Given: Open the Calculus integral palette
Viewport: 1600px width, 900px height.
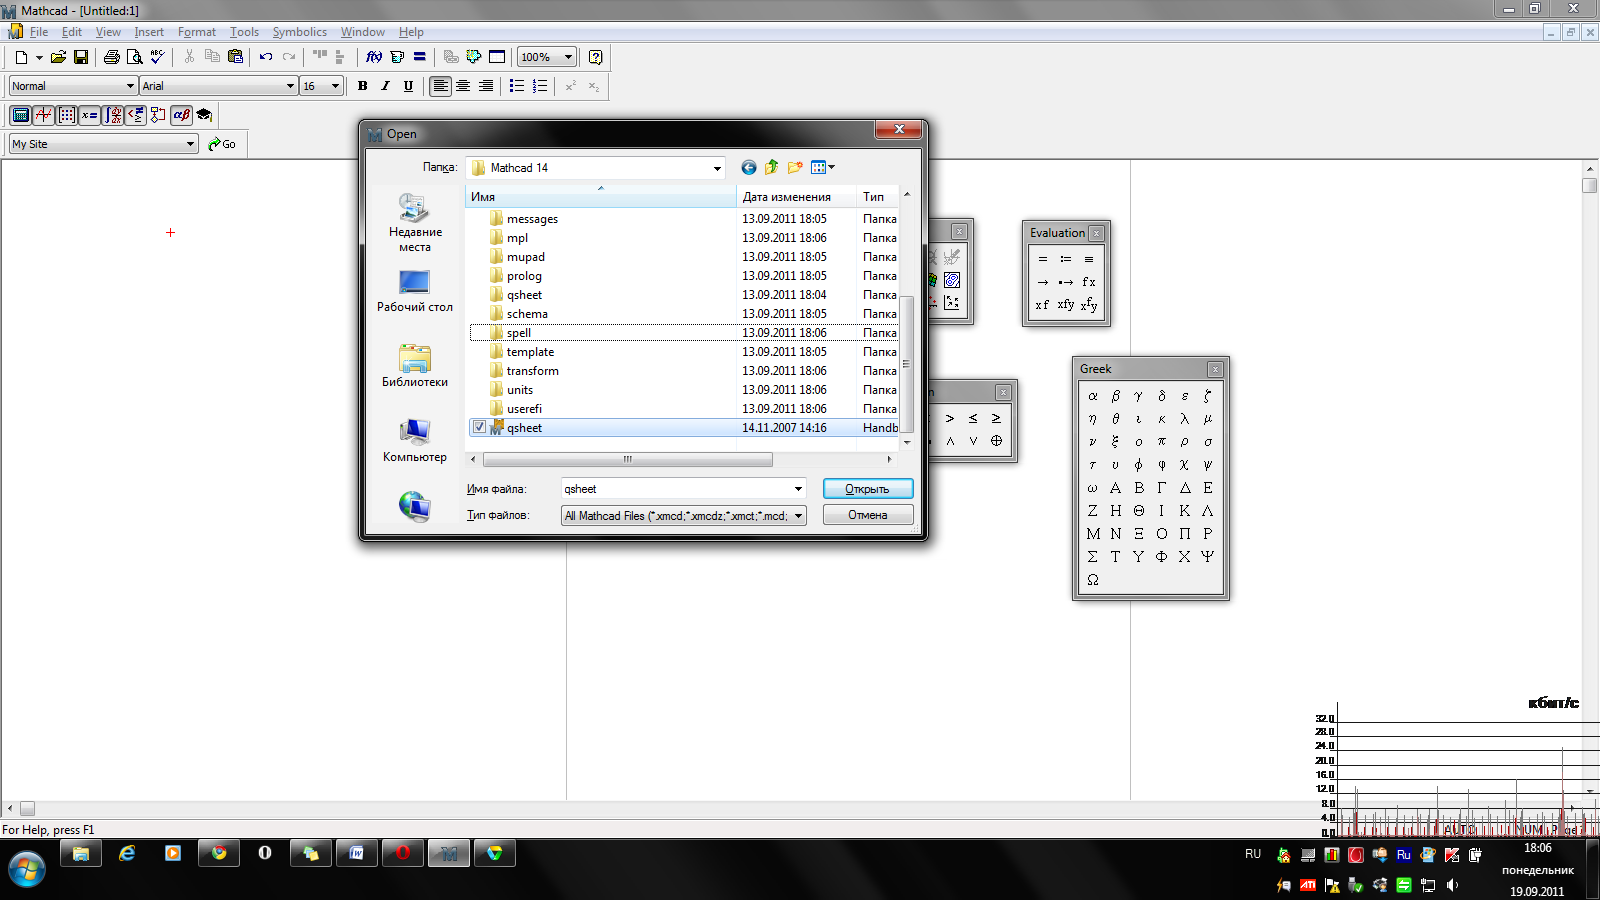Looking at the screenshot, I should pos(113,115).
